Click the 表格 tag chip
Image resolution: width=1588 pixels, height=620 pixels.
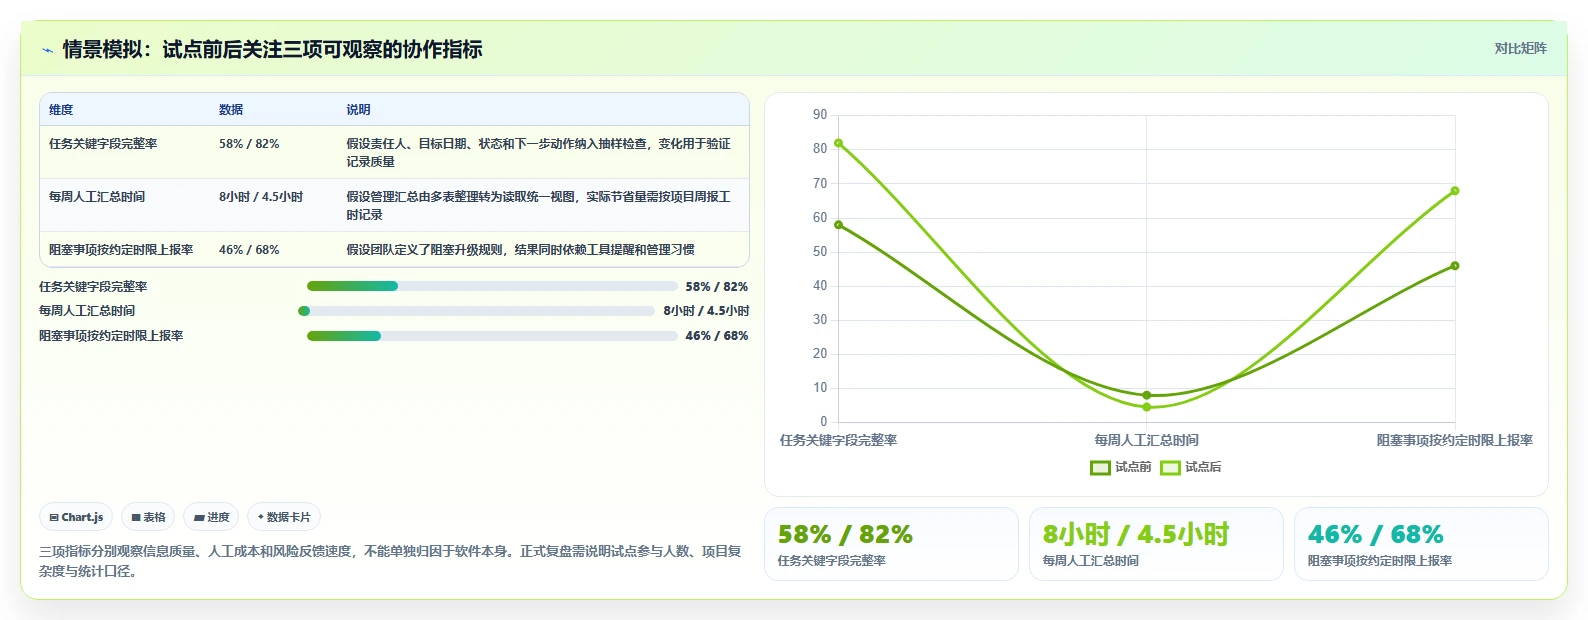pyautogui.click(x=148, y=517)
